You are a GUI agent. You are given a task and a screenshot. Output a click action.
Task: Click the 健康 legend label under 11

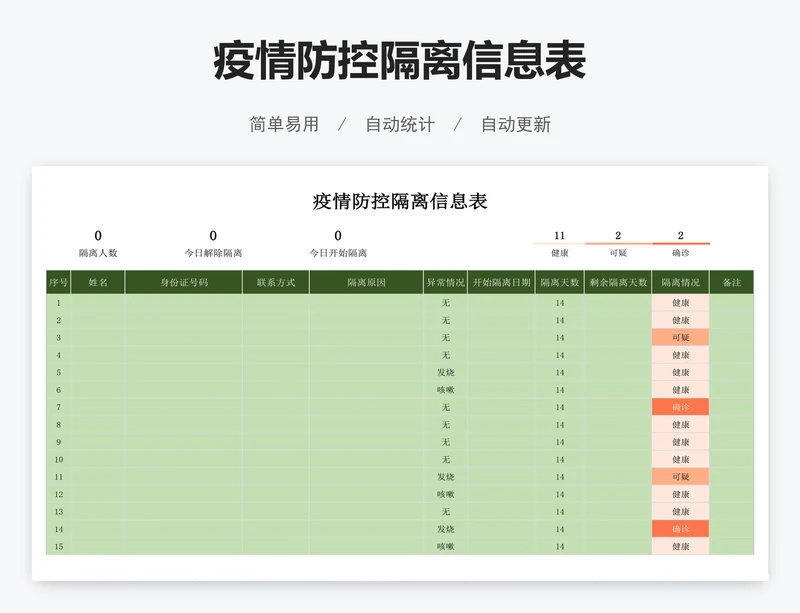coord(560,253)
